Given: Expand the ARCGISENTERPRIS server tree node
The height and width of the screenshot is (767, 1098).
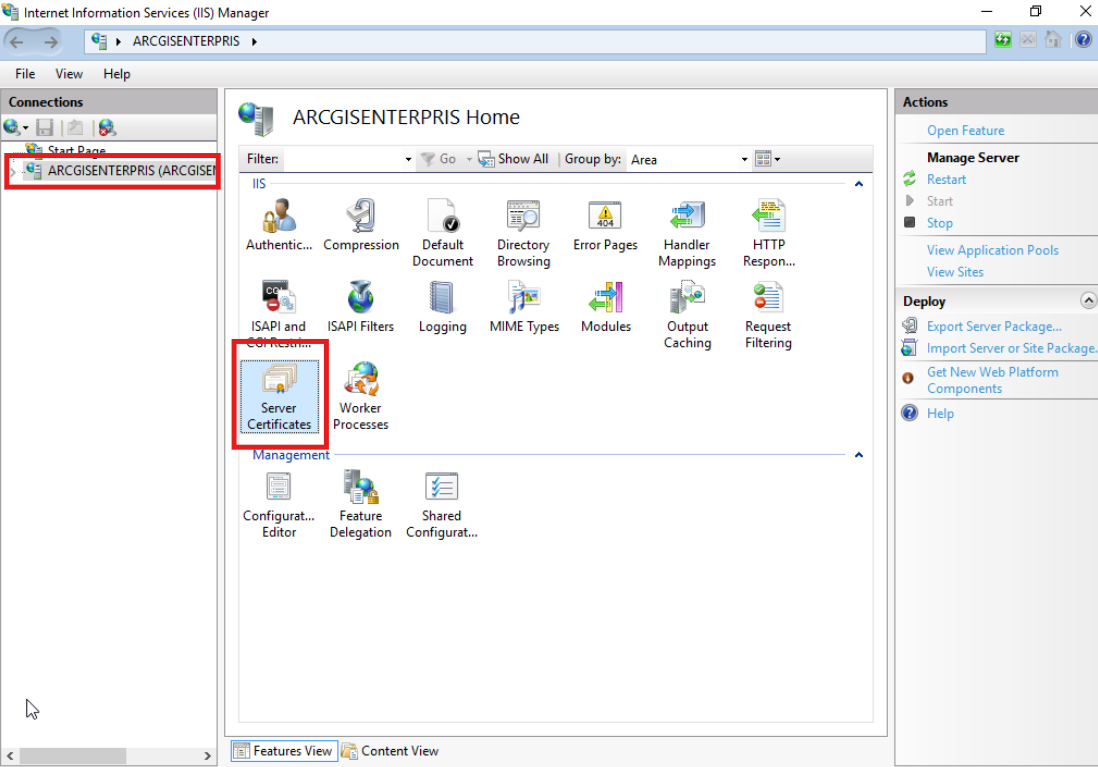Looking at the screenshot, I should (12, 171).
